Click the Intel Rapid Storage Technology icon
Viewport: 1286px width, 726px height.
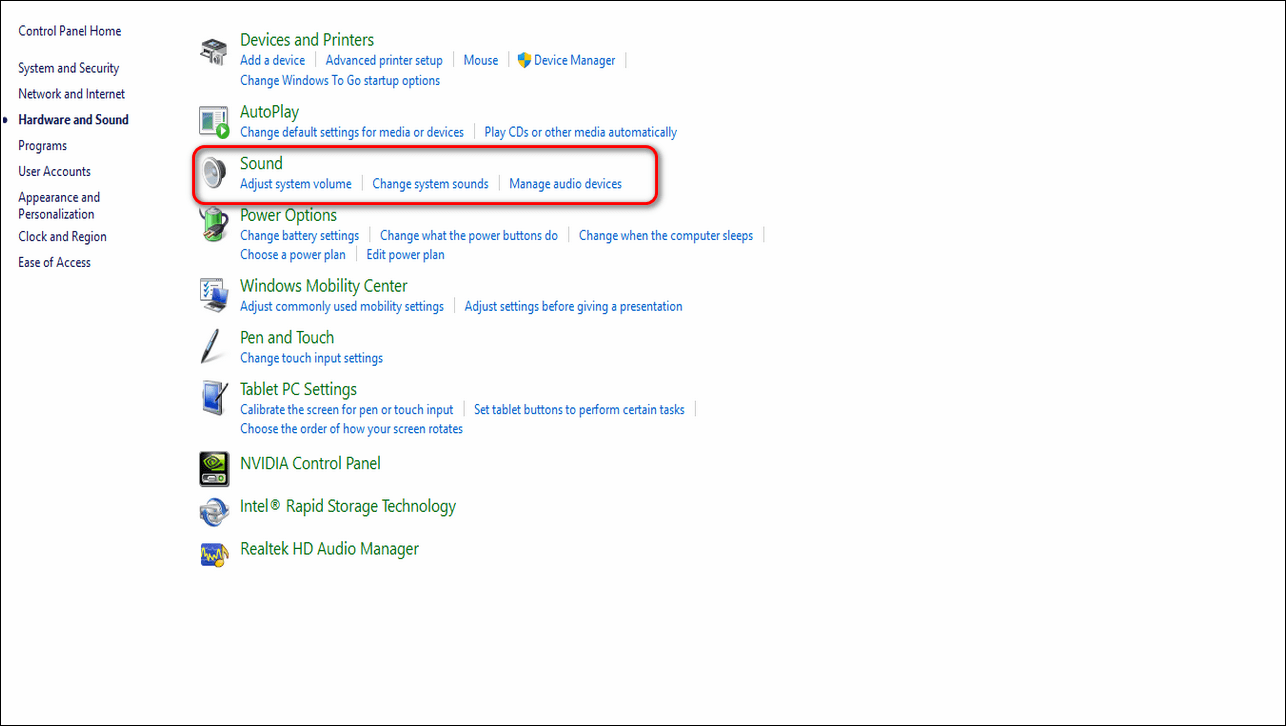214,510
